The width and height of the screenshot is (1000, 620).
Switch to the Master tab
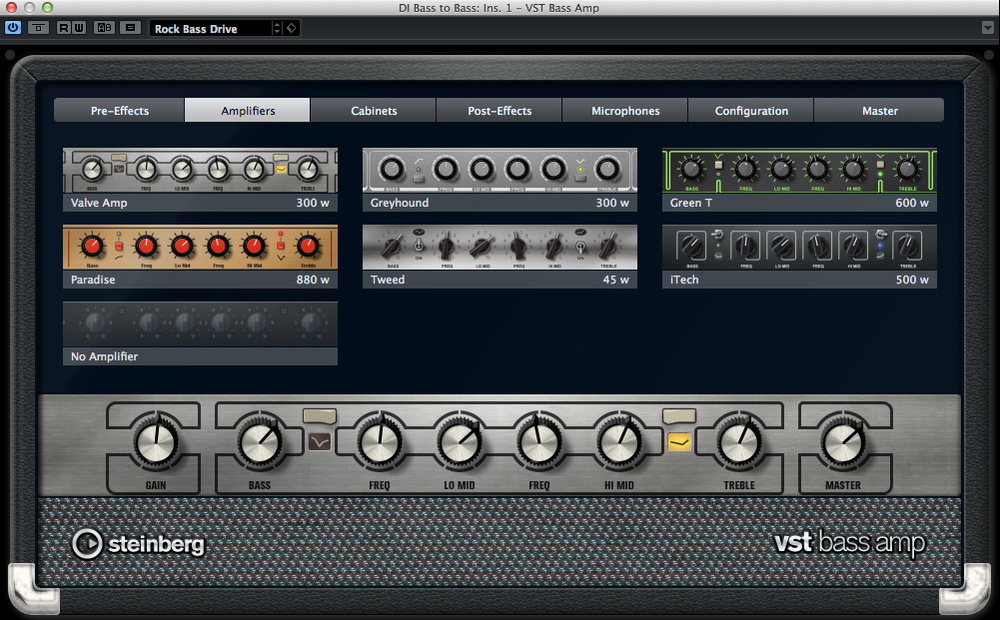879,110
